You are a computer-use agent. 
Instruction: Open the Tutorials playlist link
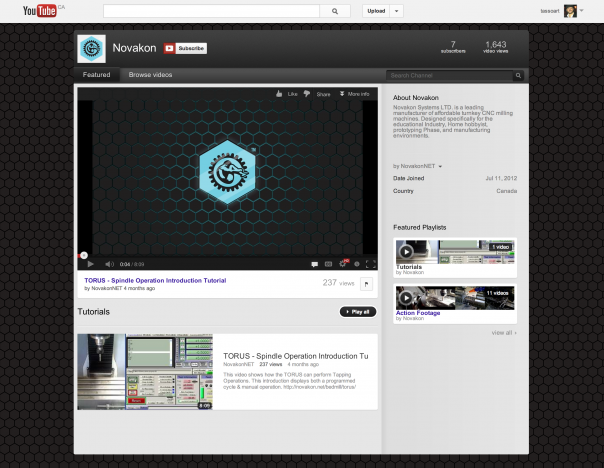click(409, 267)
